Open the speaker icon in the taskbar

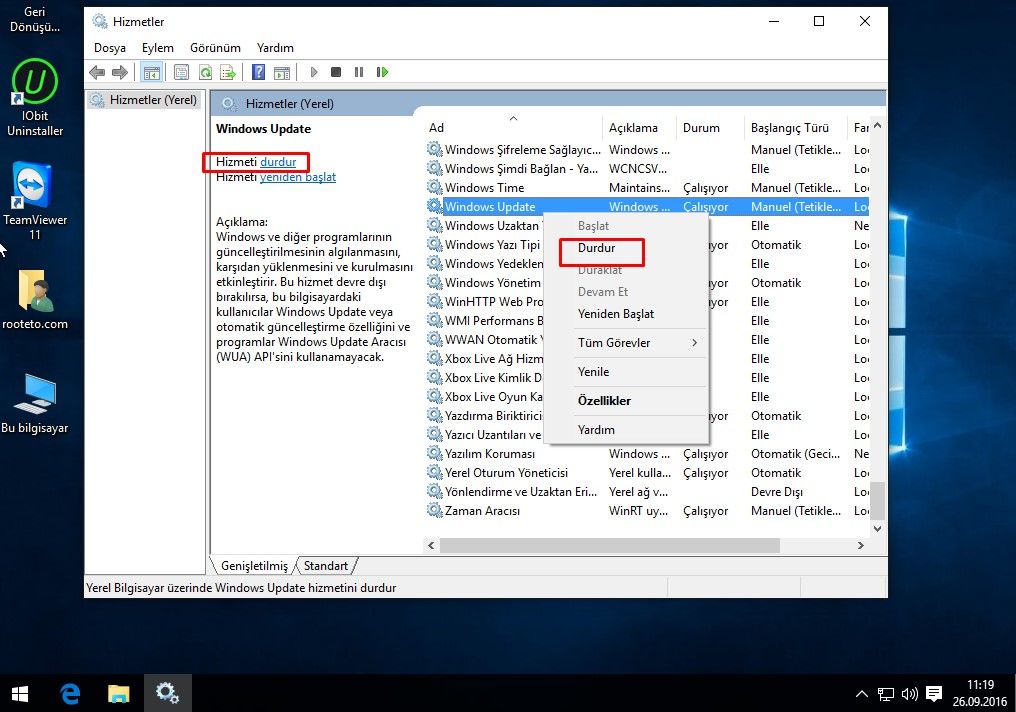(x=909, y=692)
